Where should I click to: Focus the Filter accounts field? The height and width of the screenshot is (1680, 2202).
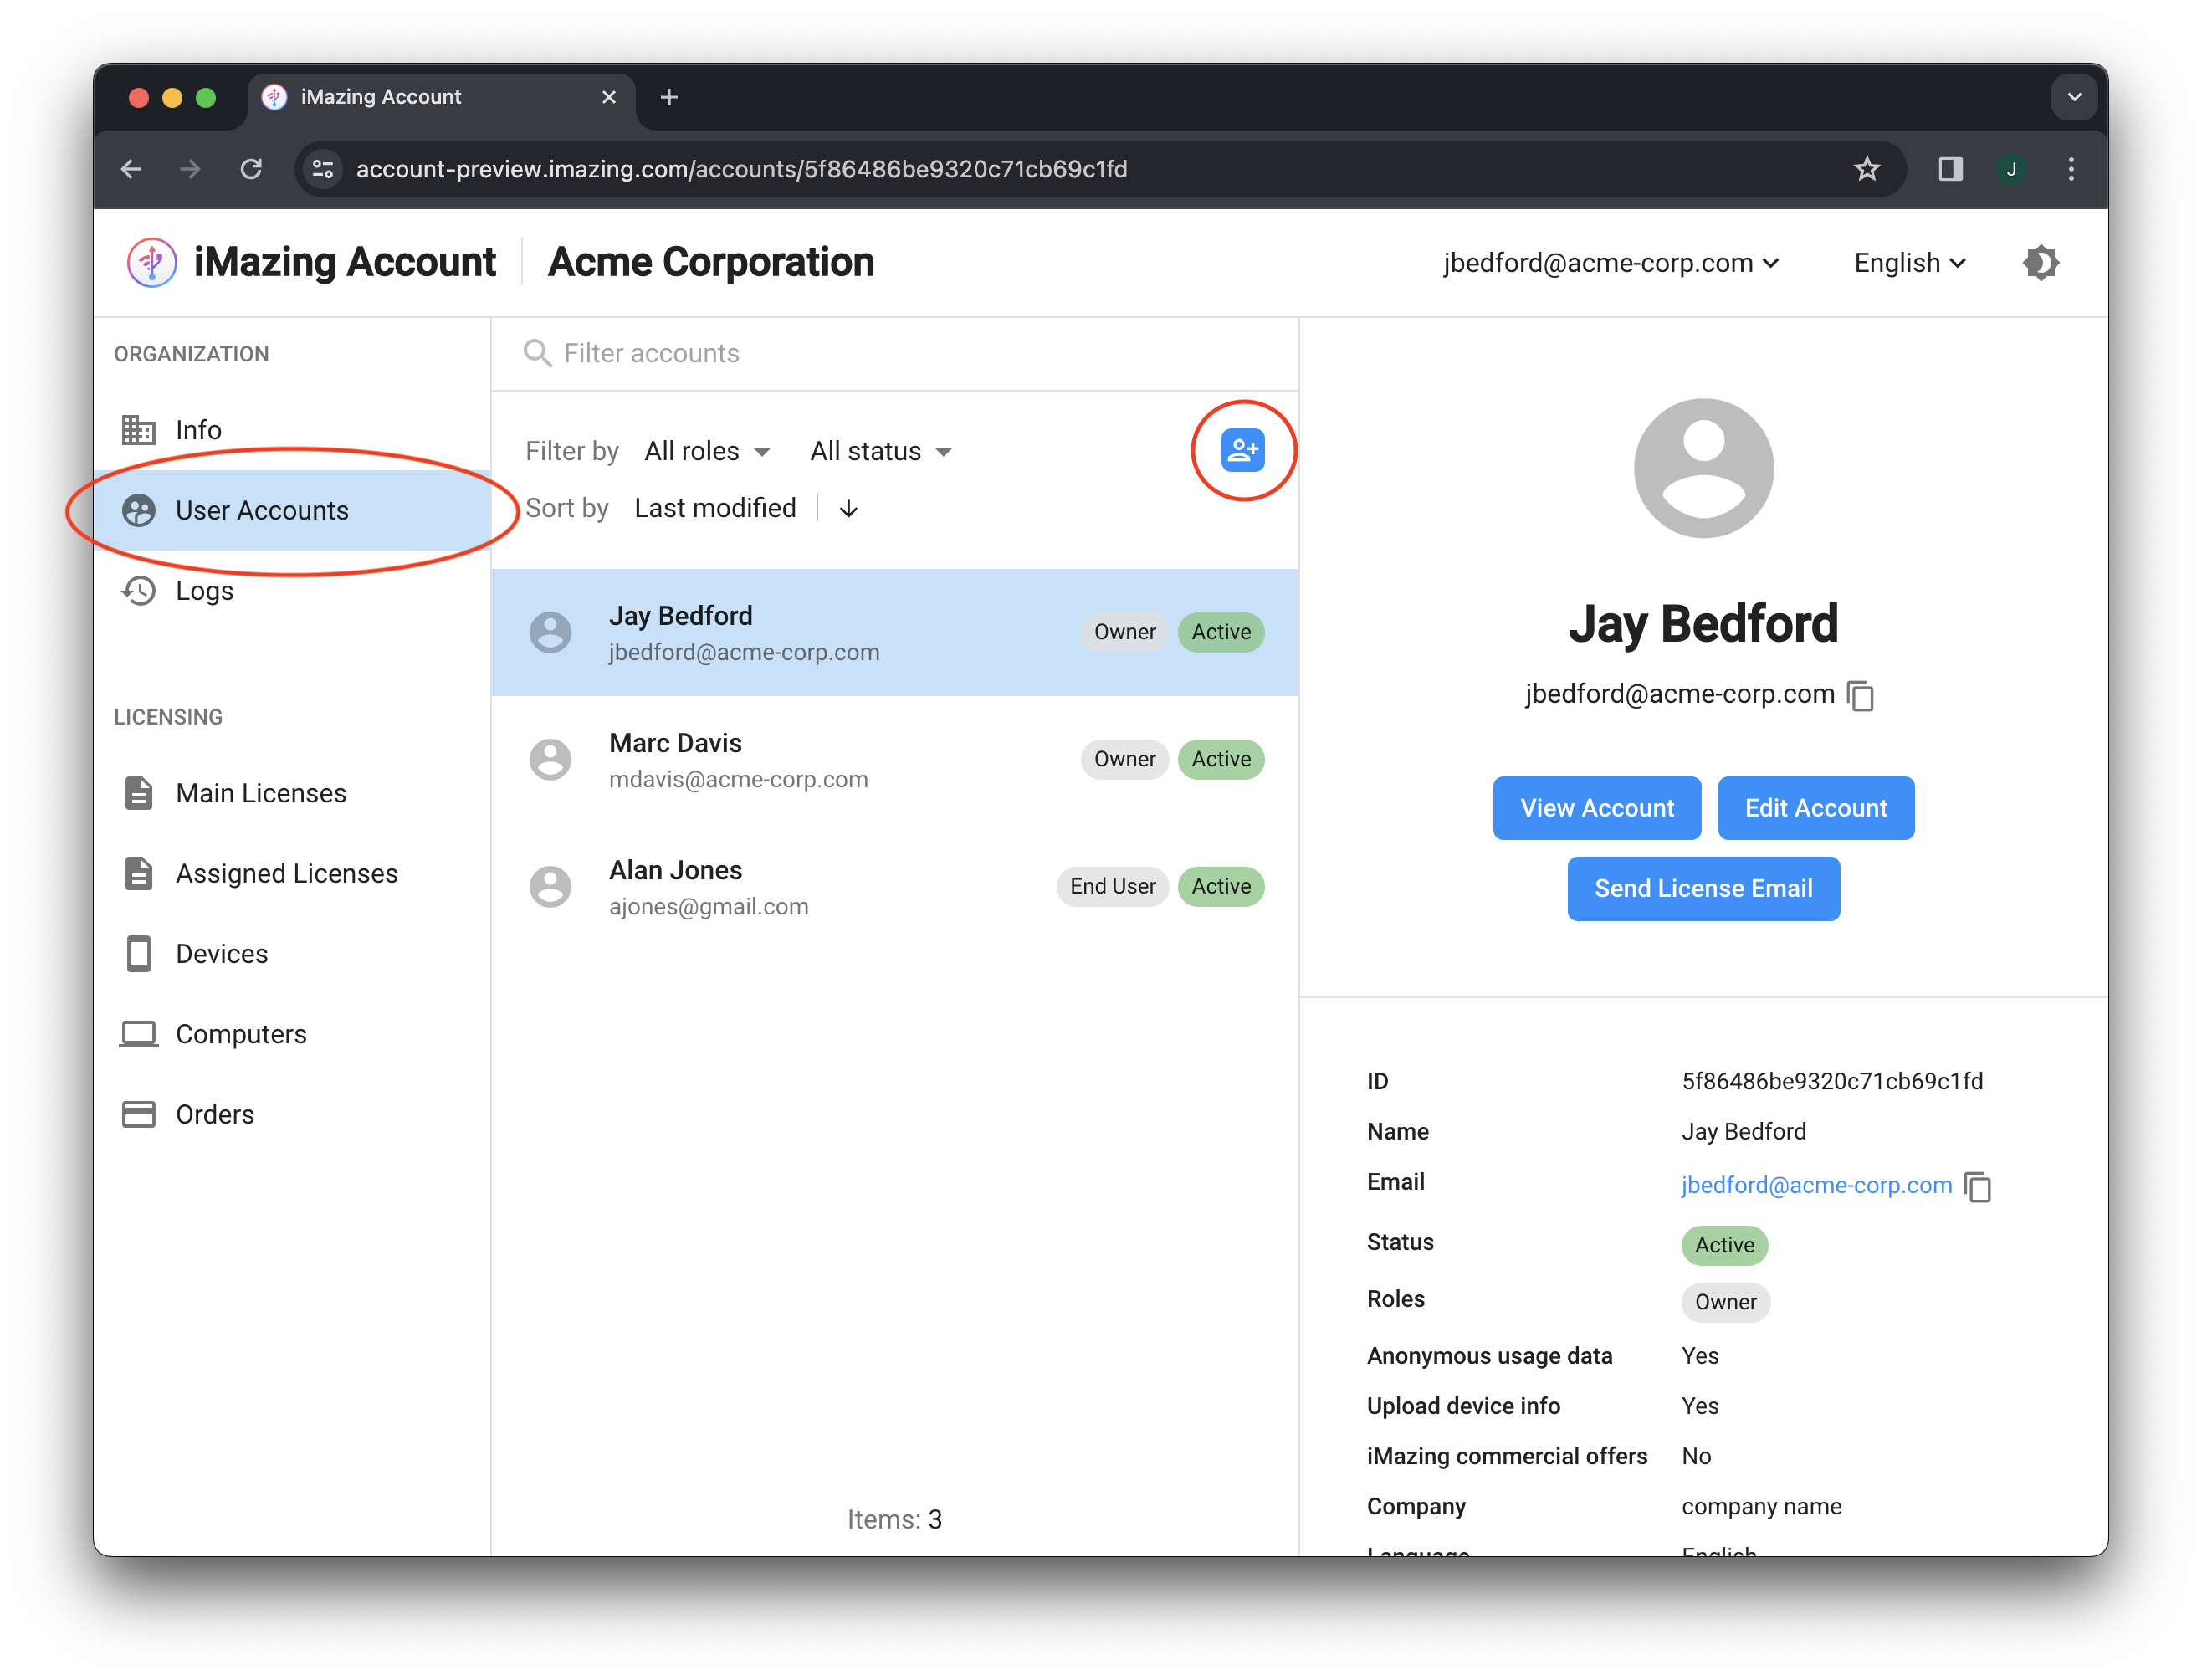895,353
